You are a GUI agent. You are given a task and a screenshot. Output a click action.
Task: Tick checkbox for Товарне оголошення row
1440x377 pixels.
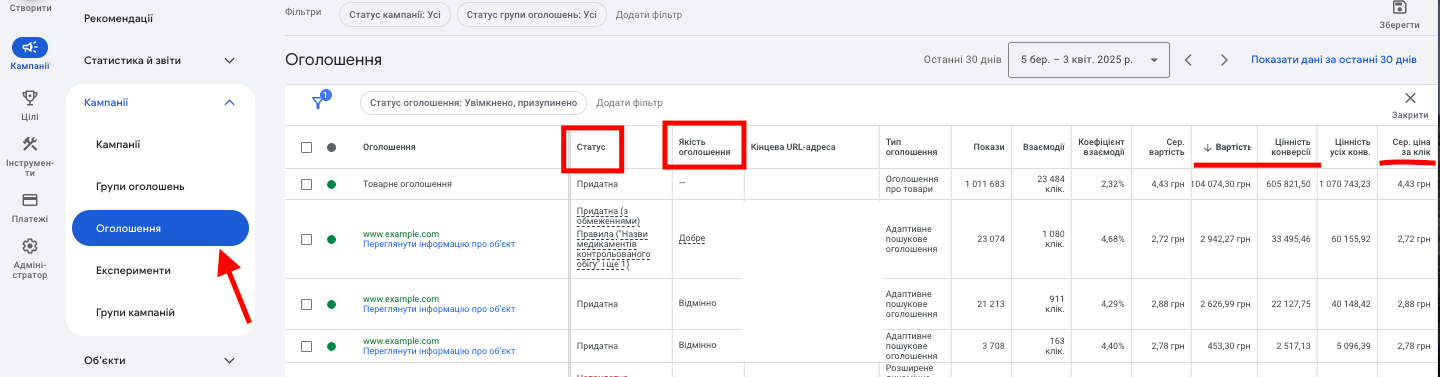[306, 184]
